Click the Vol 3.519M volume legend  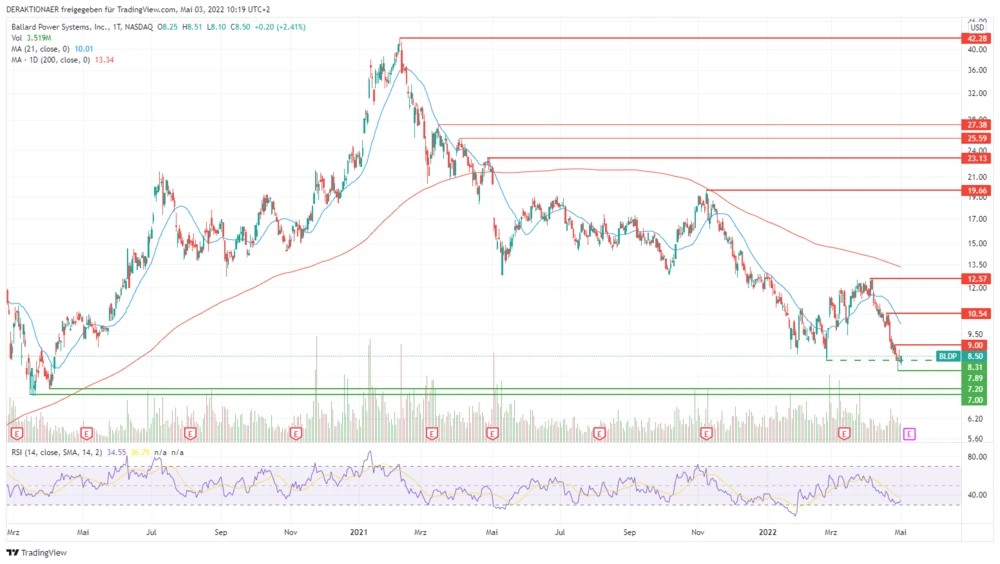35,39
